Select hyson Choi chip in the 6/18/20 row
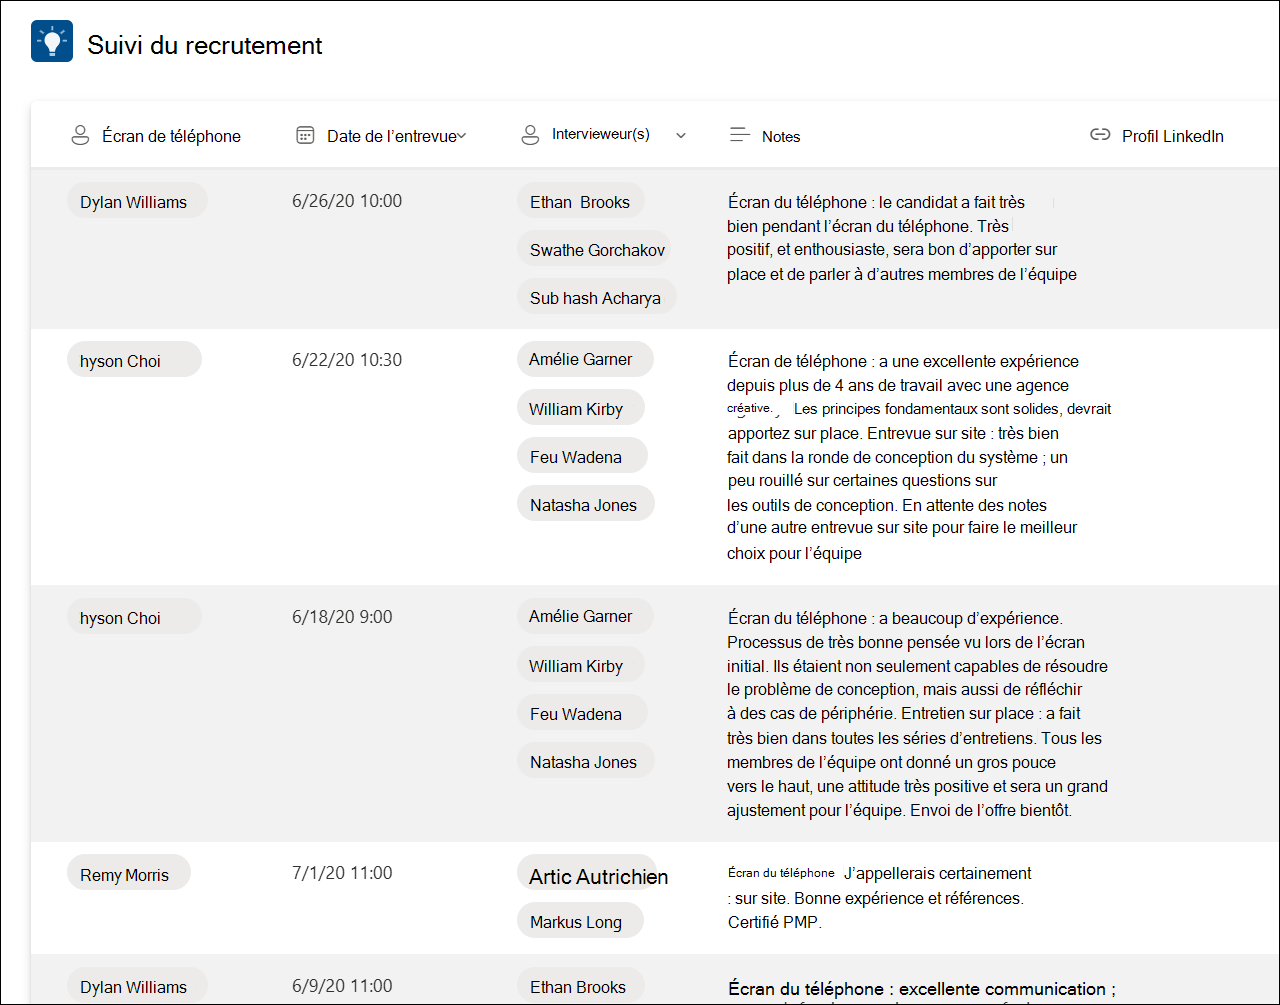1280x1005 pixels. point(134,617)
